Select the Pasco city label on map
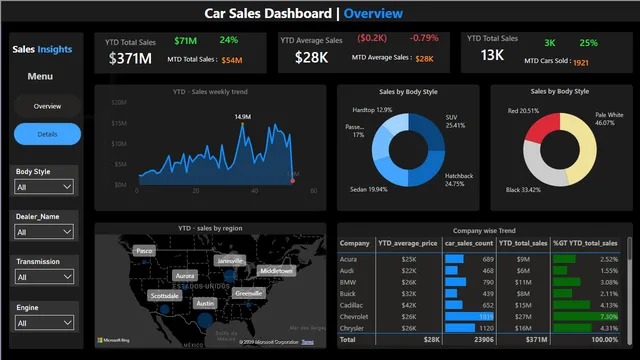The image size is (640, 360). coord(144,251)
